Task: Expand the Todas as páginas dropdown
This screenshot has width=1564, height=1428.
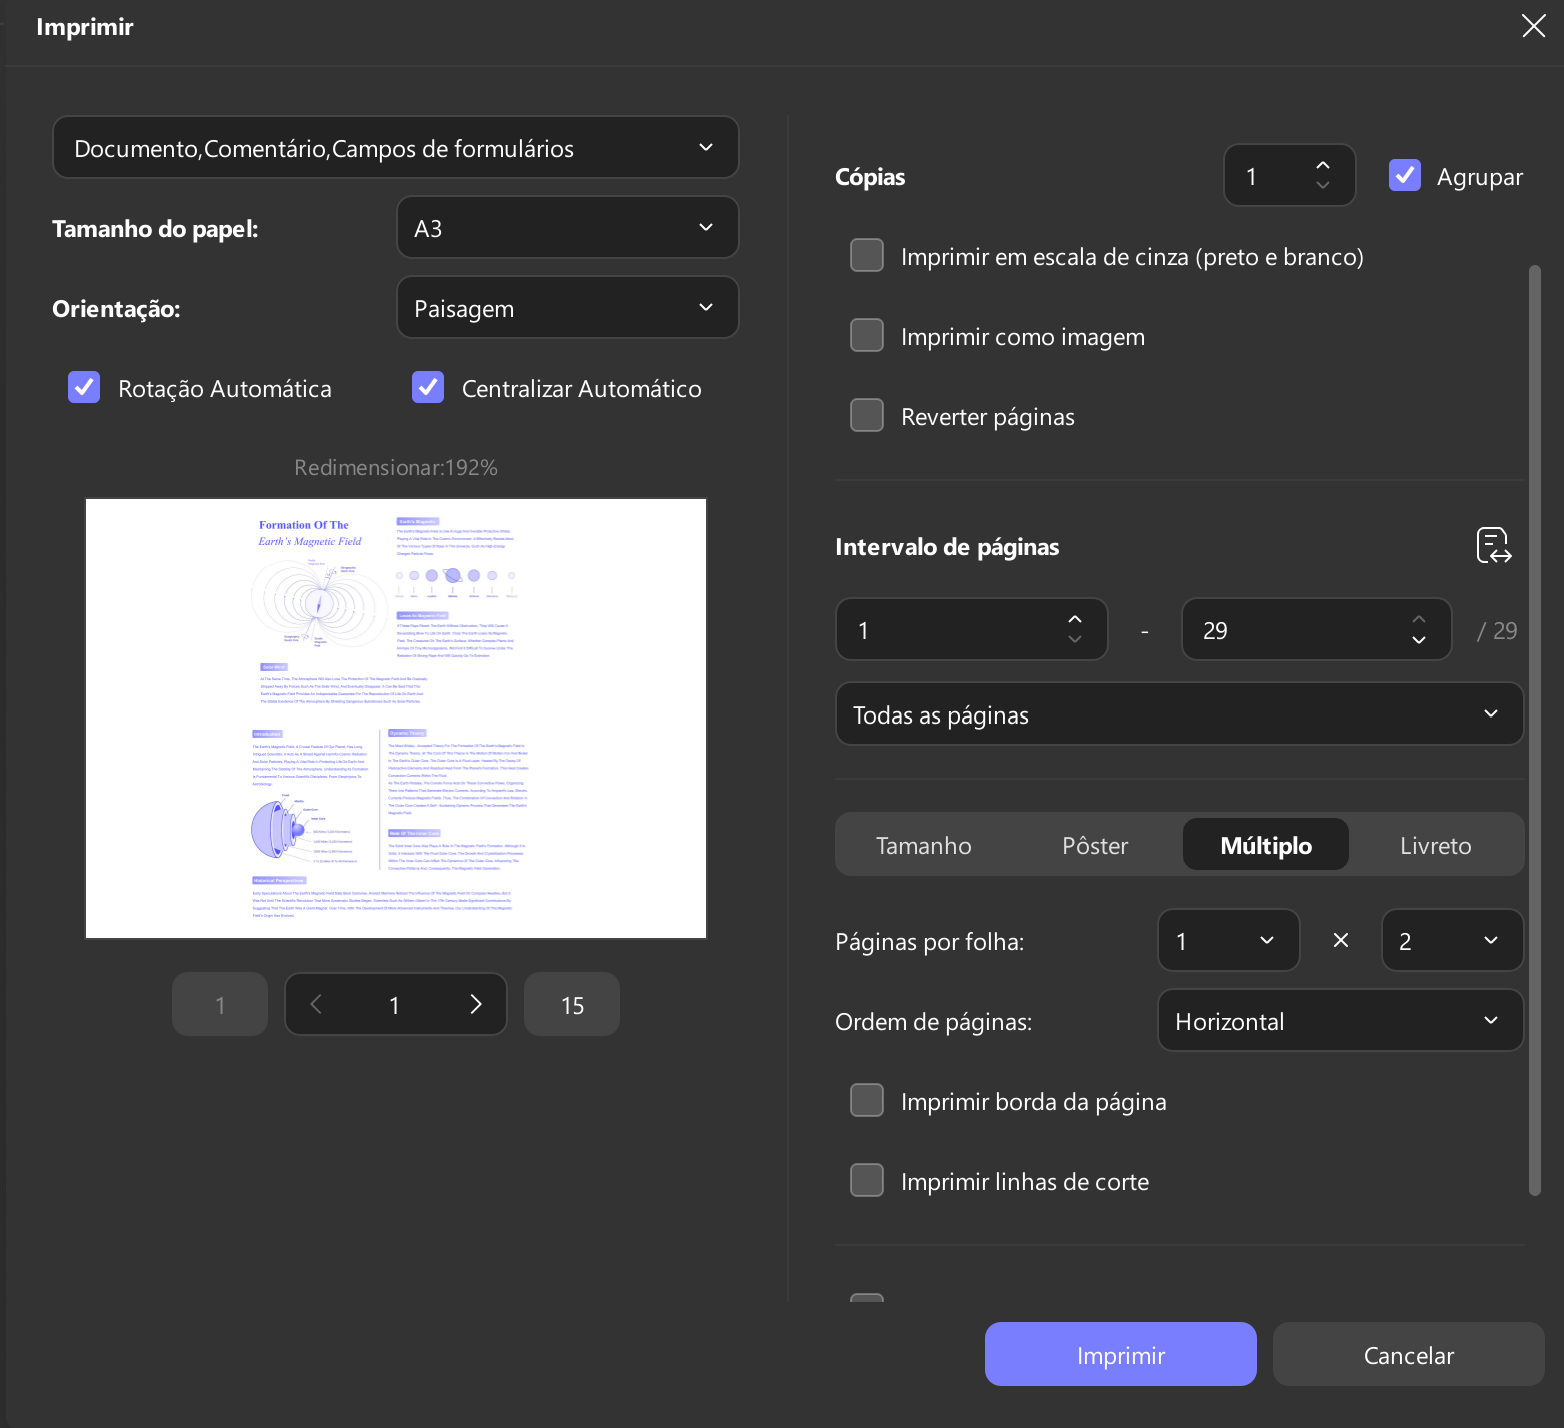Action: click(1180, 714)
